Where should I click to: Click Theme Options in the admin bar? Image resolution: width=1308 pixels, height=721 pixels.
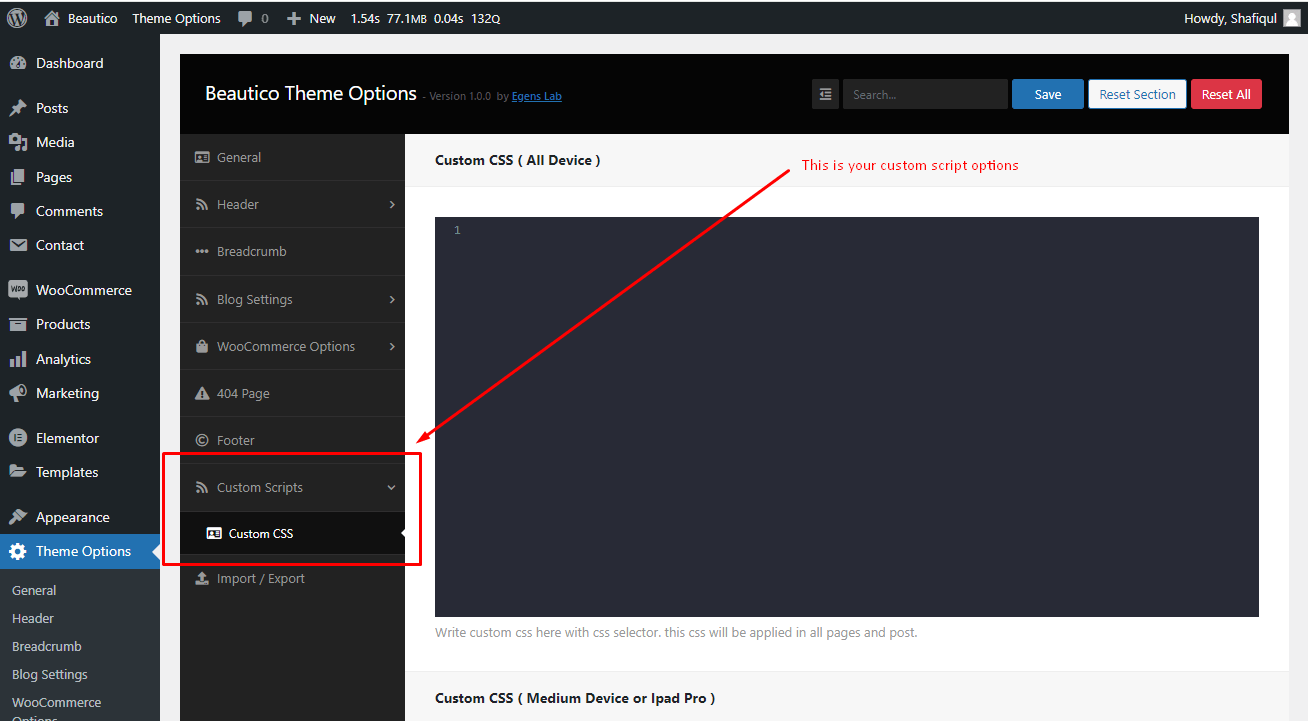tap(176, 18)
